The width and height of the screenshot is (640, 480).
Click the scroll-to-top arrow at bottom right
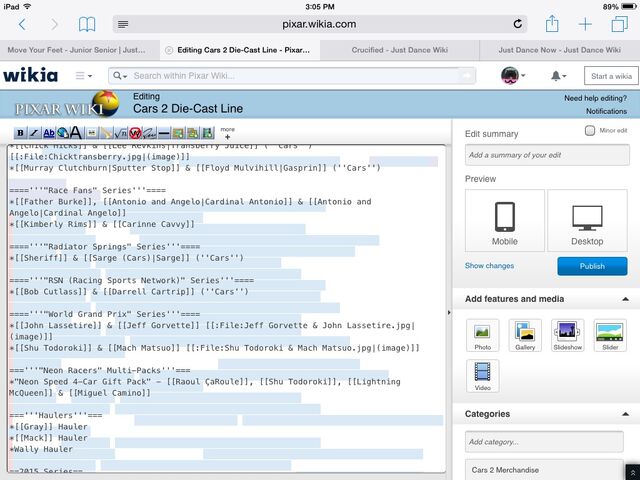[632, 472]
